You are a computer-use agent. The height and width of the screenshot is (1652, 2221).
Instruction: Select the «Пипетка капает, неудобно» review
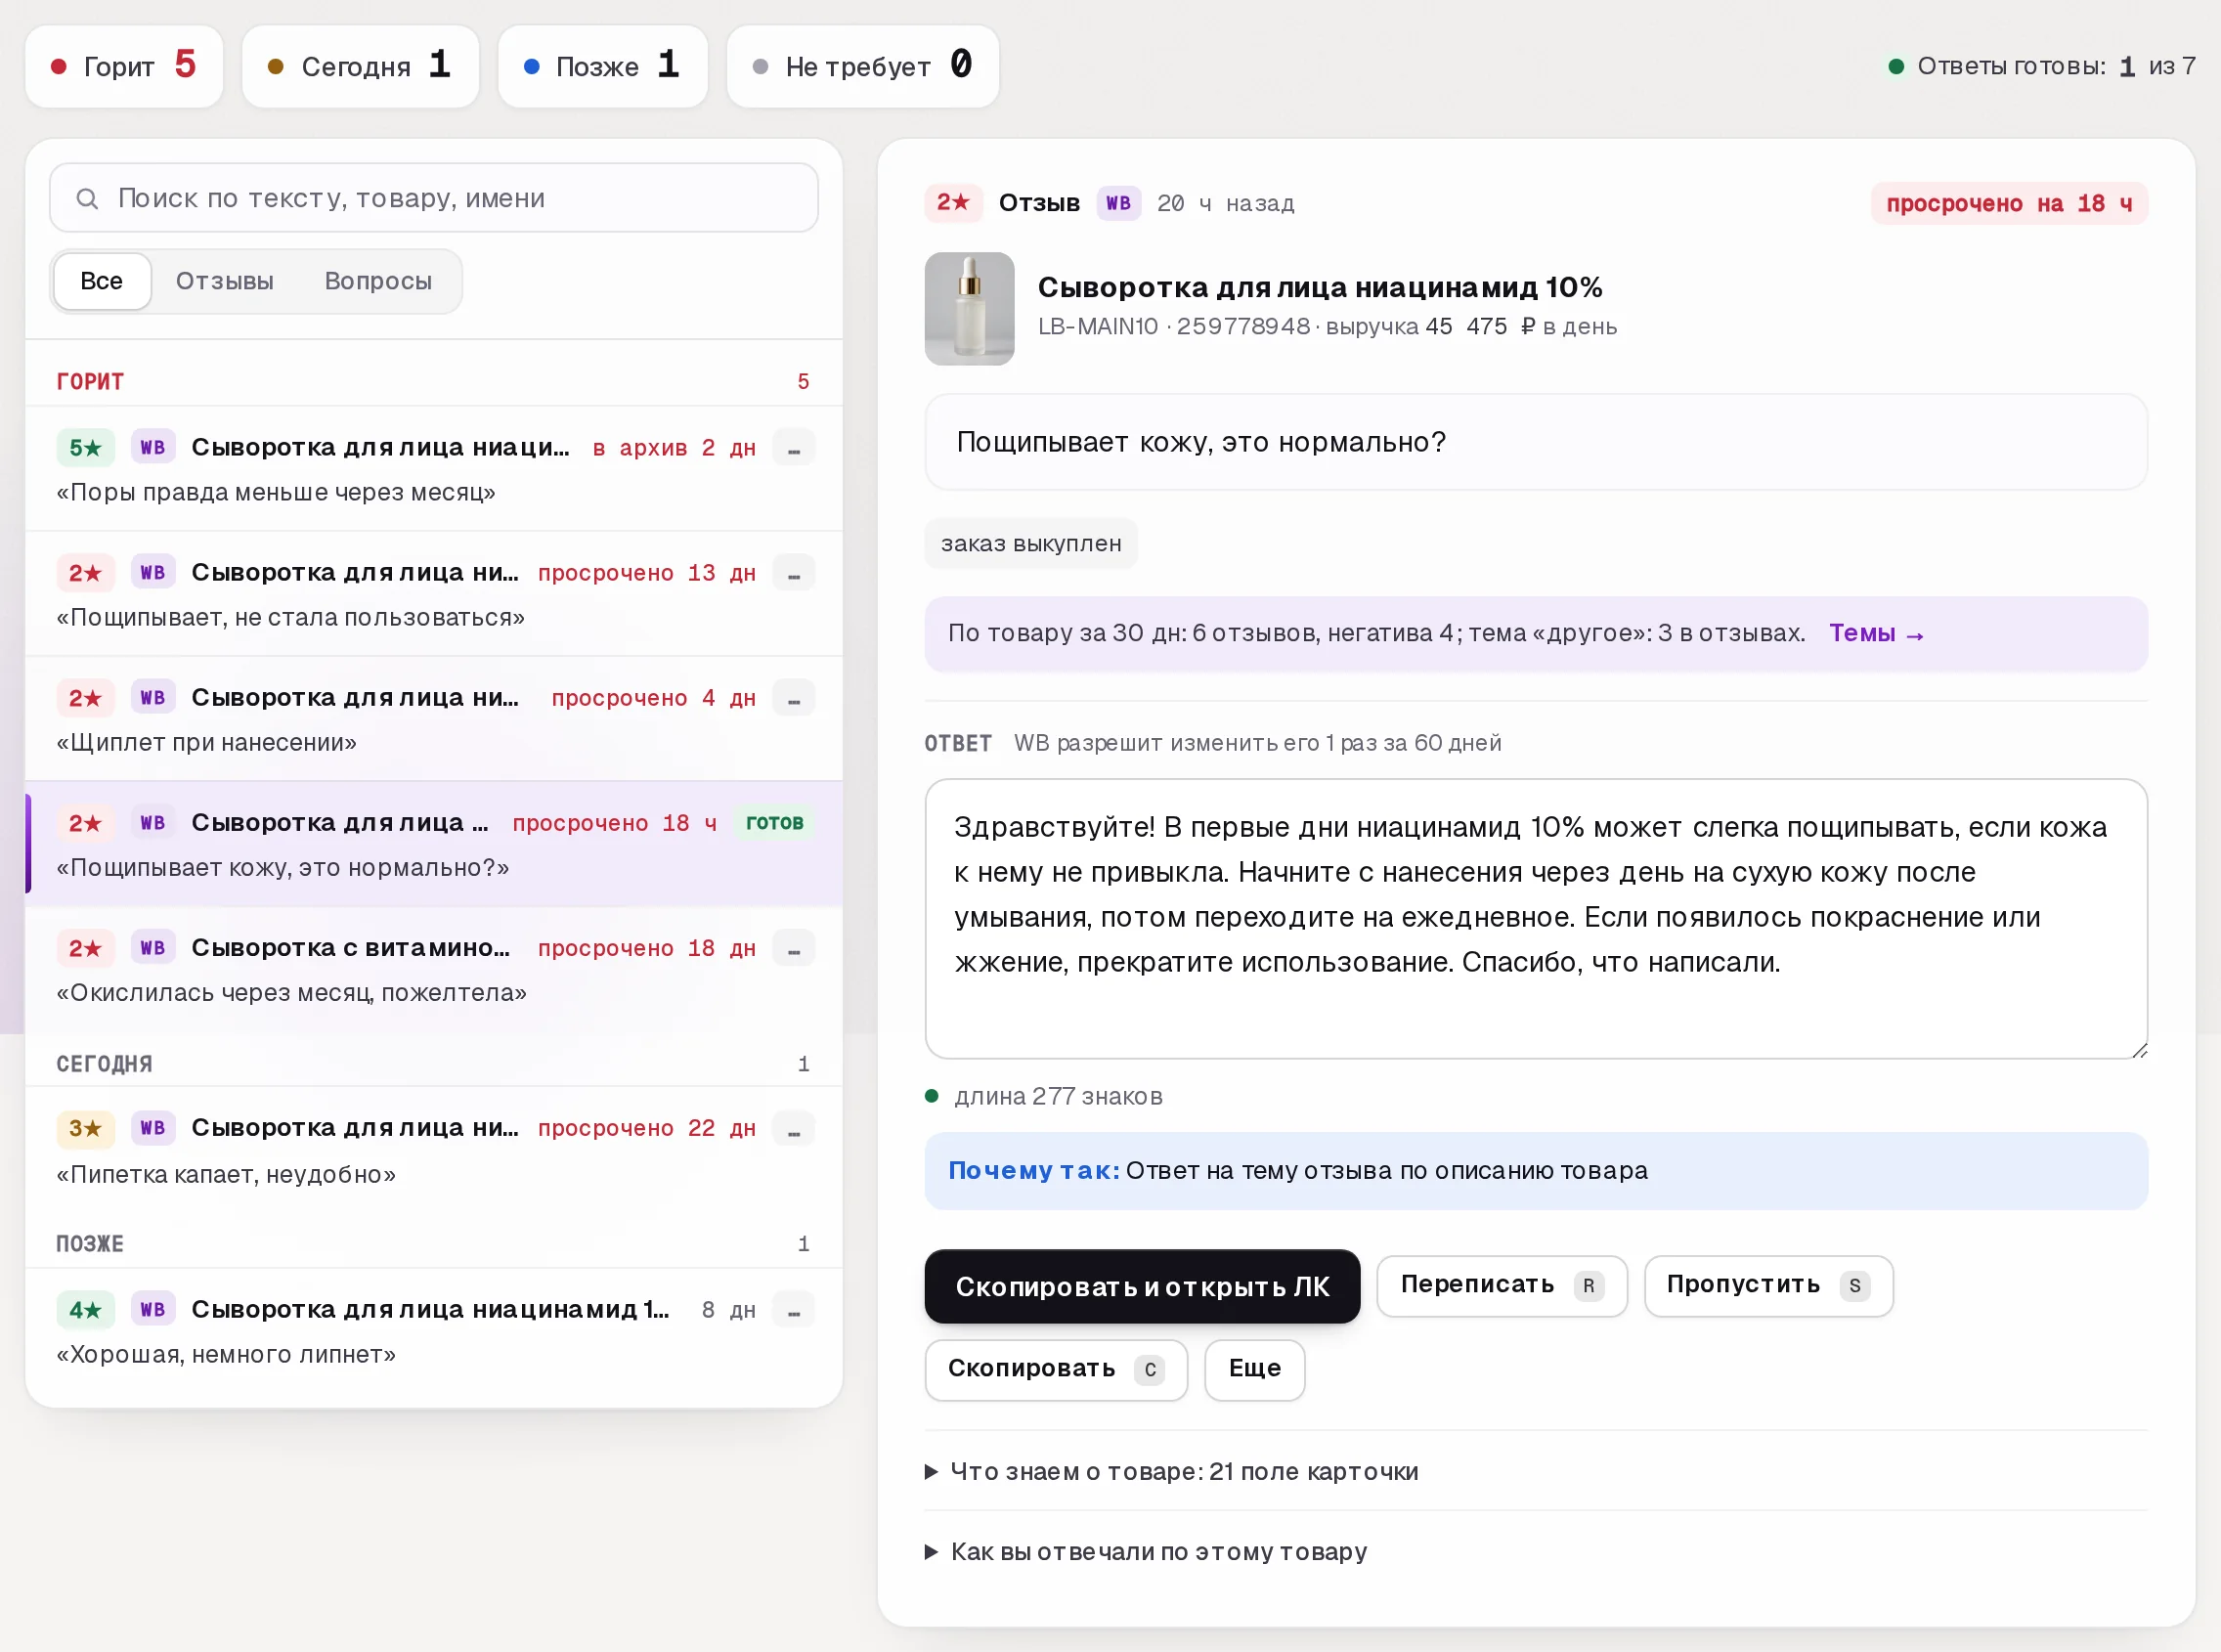[x=434, y=1150]
